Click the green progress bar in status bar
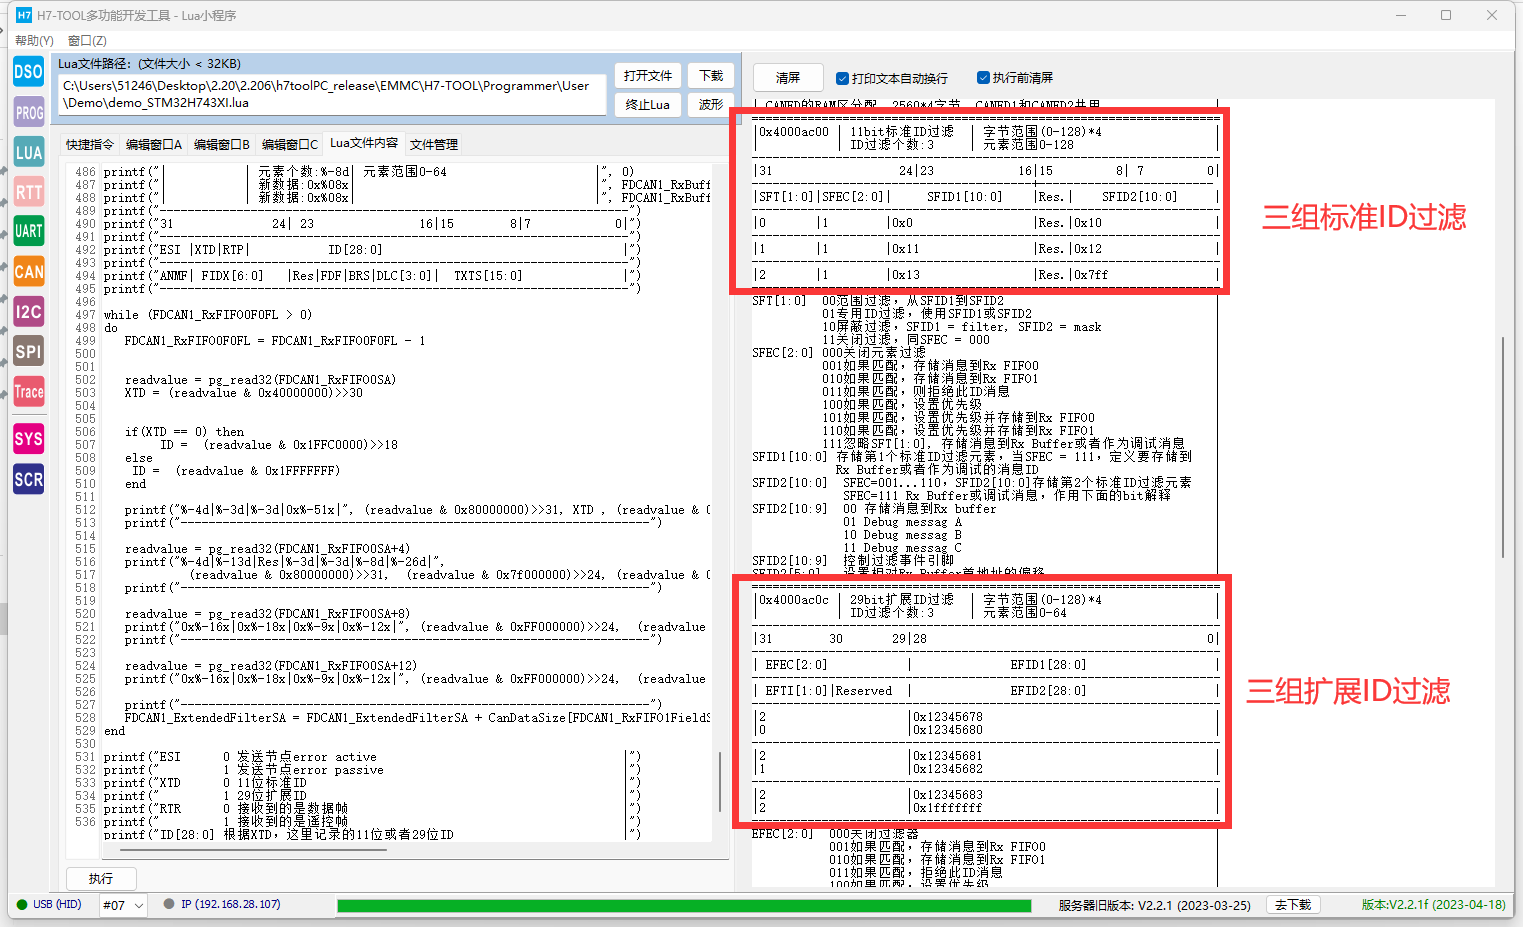The height and width of the screenshot is (927, 1523). 684,906
